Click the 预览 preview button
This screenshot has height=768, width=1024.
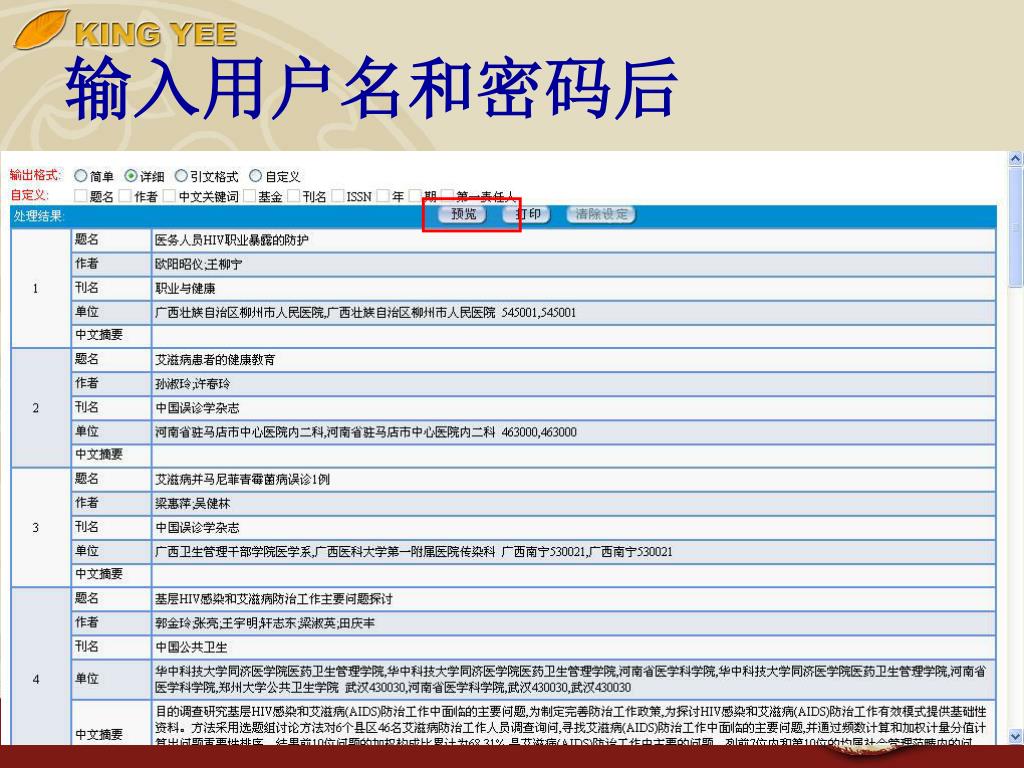(x=462, y=214)
